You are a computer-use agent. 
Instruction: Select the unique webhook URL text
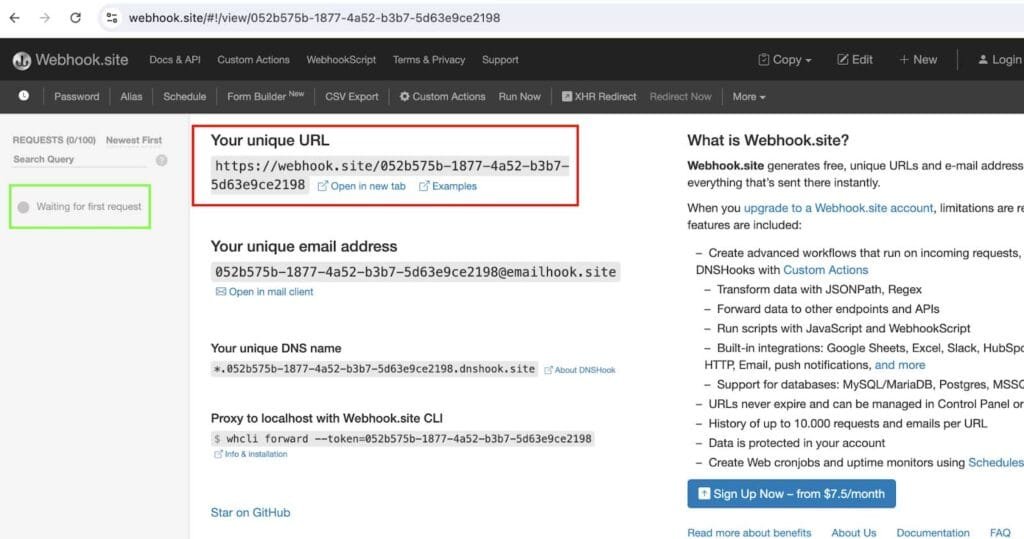tap(390, 175)
